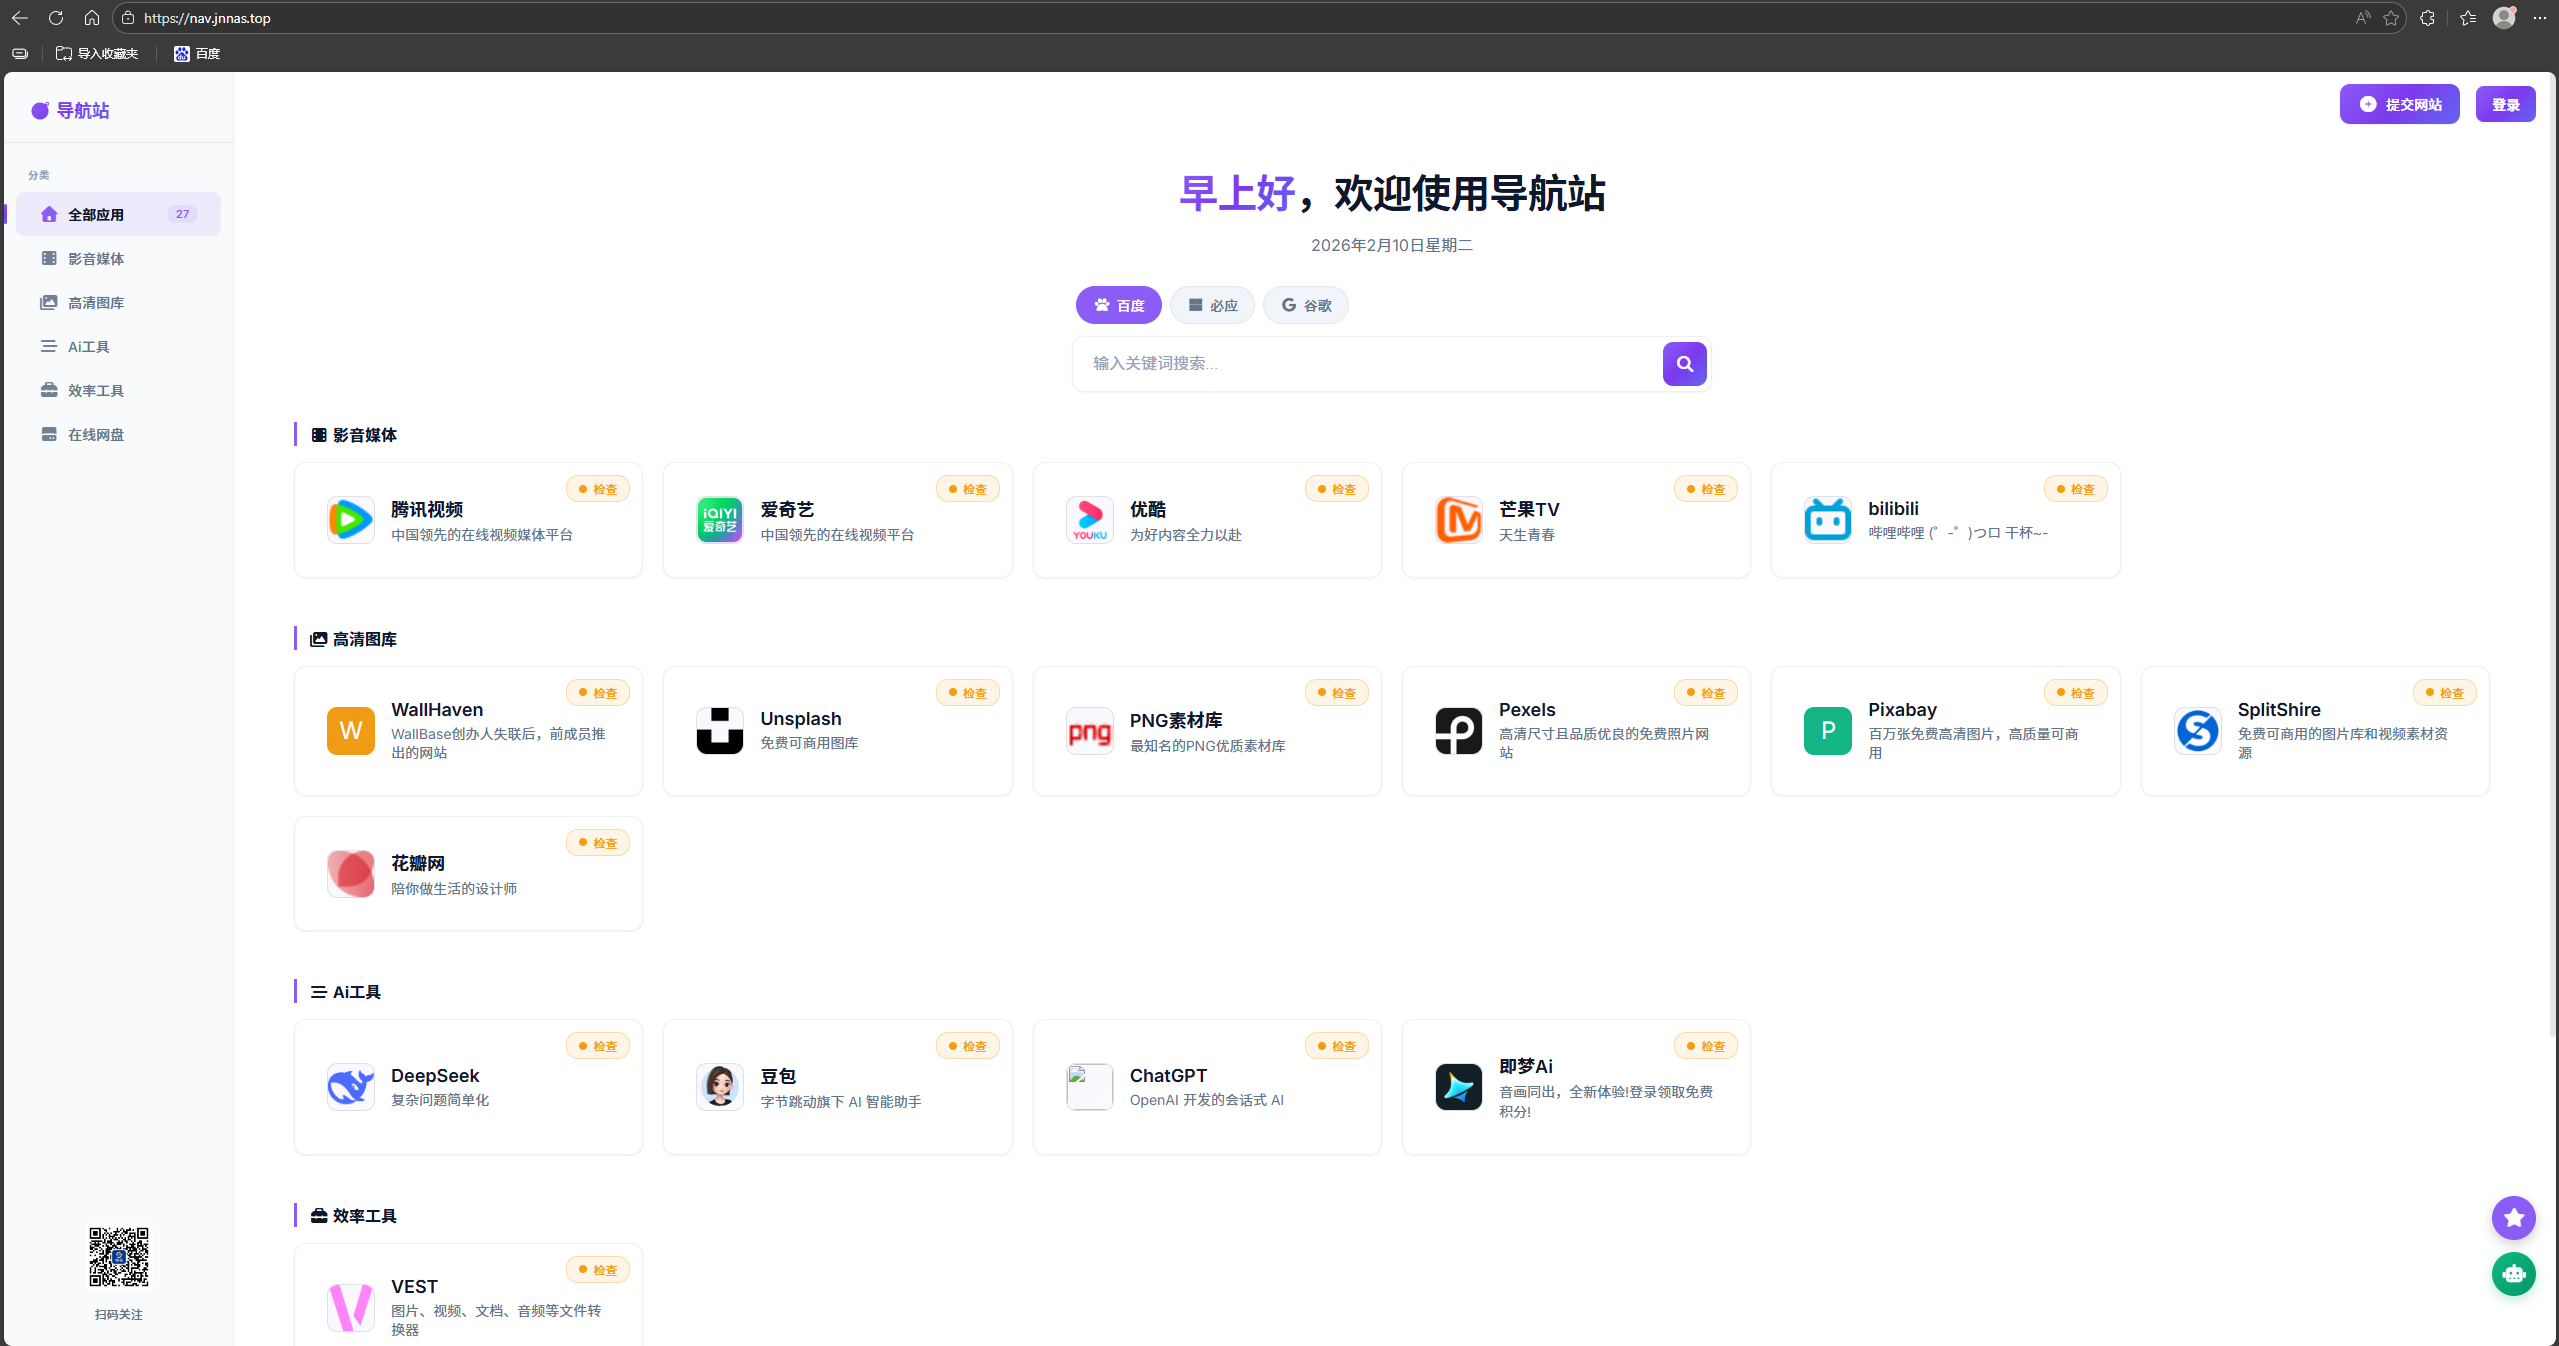Screen dimensions: 2559x1346
Task: Click the browser refresh icon
Action: coord(56,18)
